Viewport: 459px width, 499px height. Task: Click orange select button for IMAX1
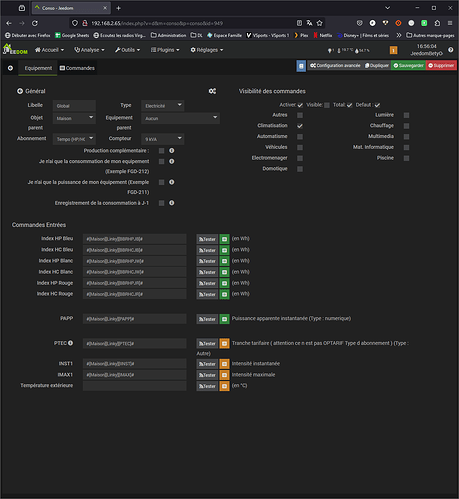point(225,375)
